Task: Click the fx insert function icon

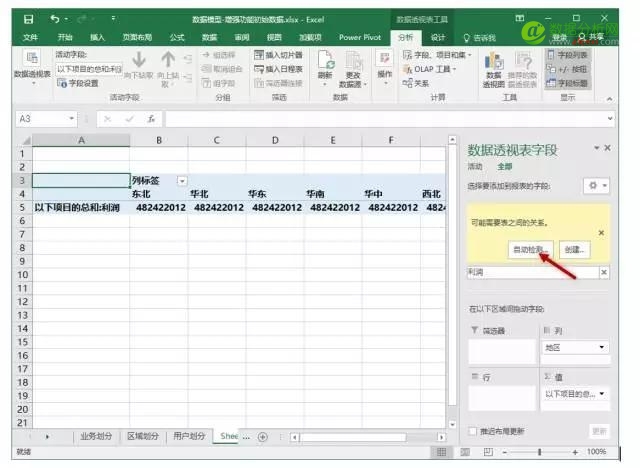Action: 151,119
